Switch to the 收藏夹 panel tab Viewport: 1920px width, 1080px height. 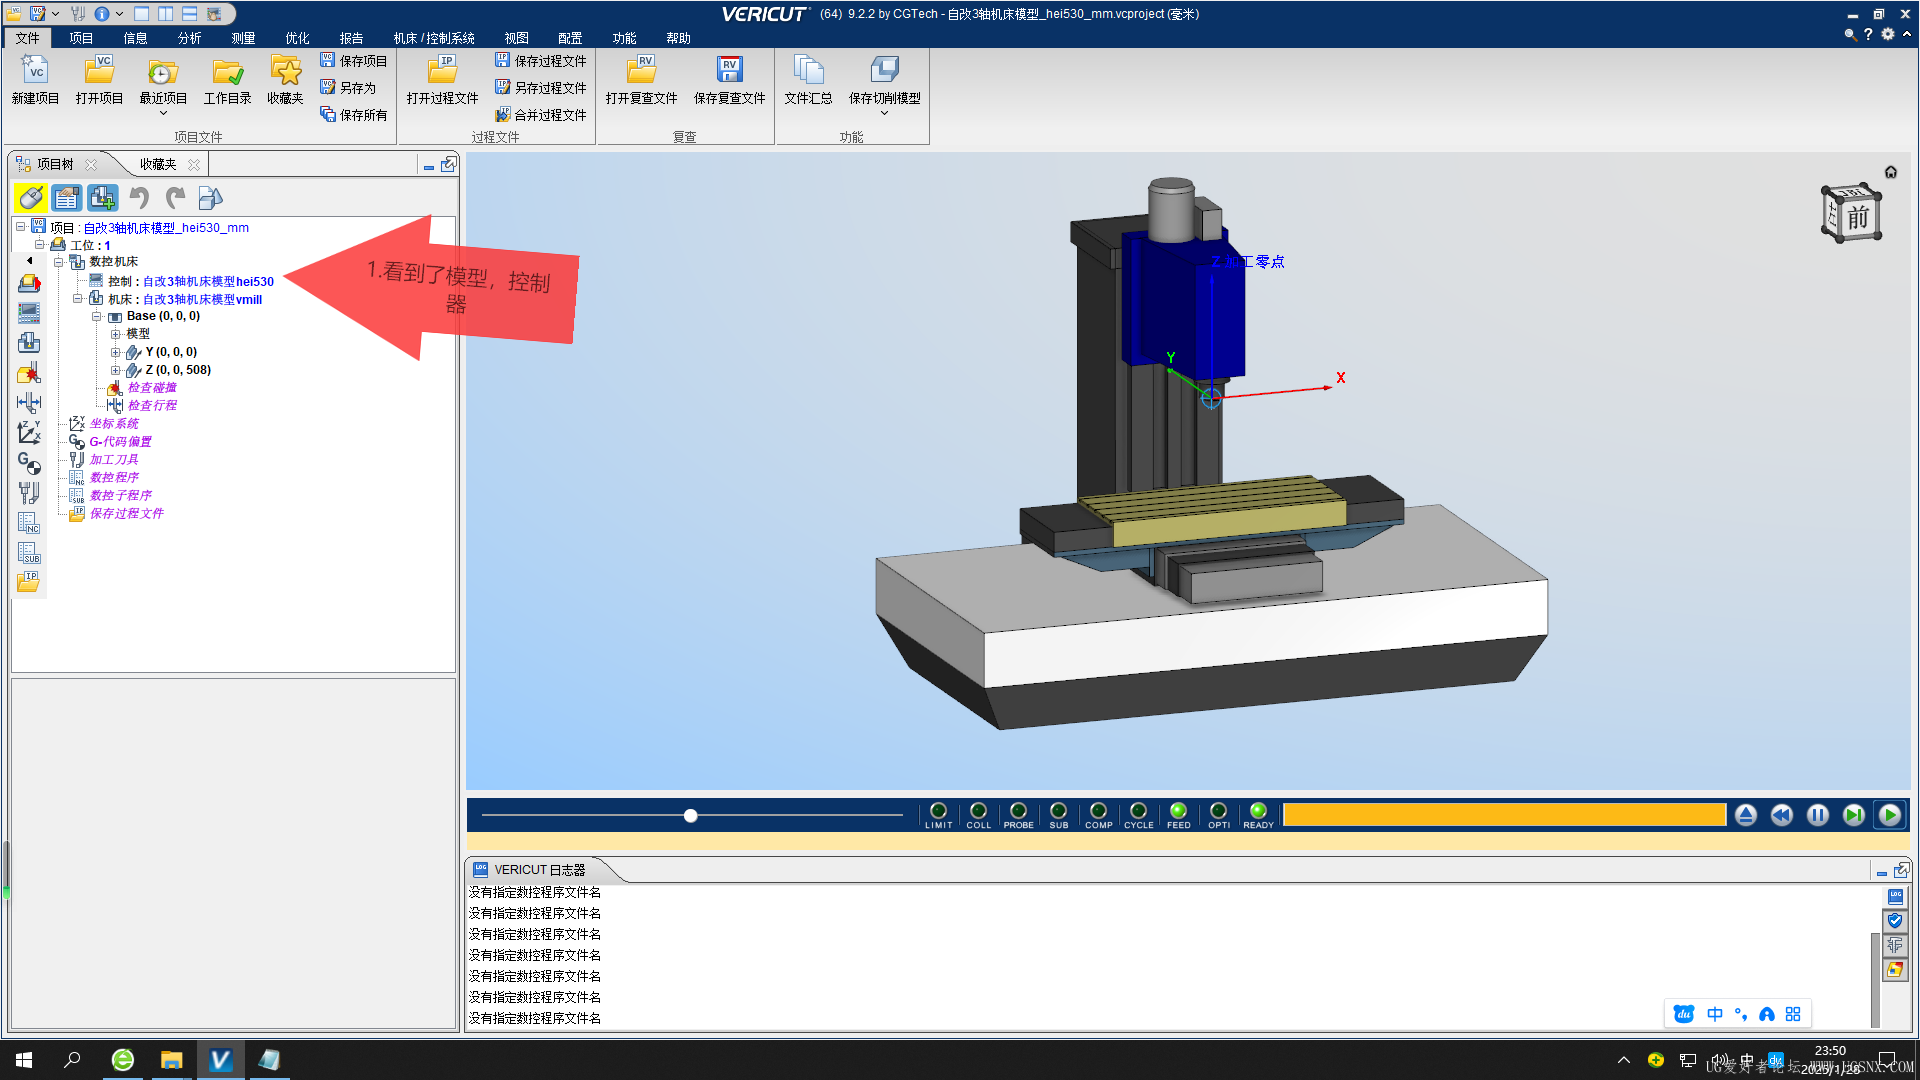coord(158,164)
